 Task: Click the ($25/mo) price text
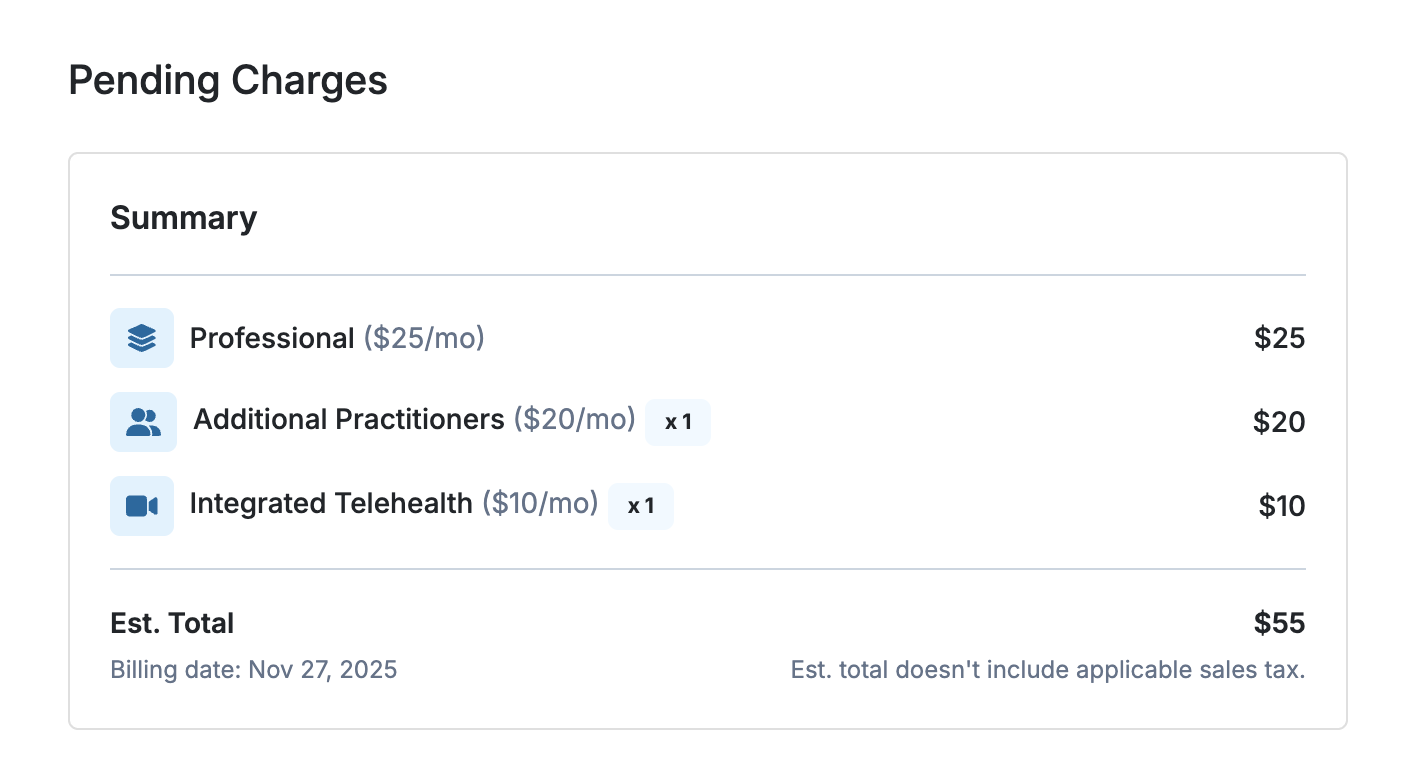424,338
